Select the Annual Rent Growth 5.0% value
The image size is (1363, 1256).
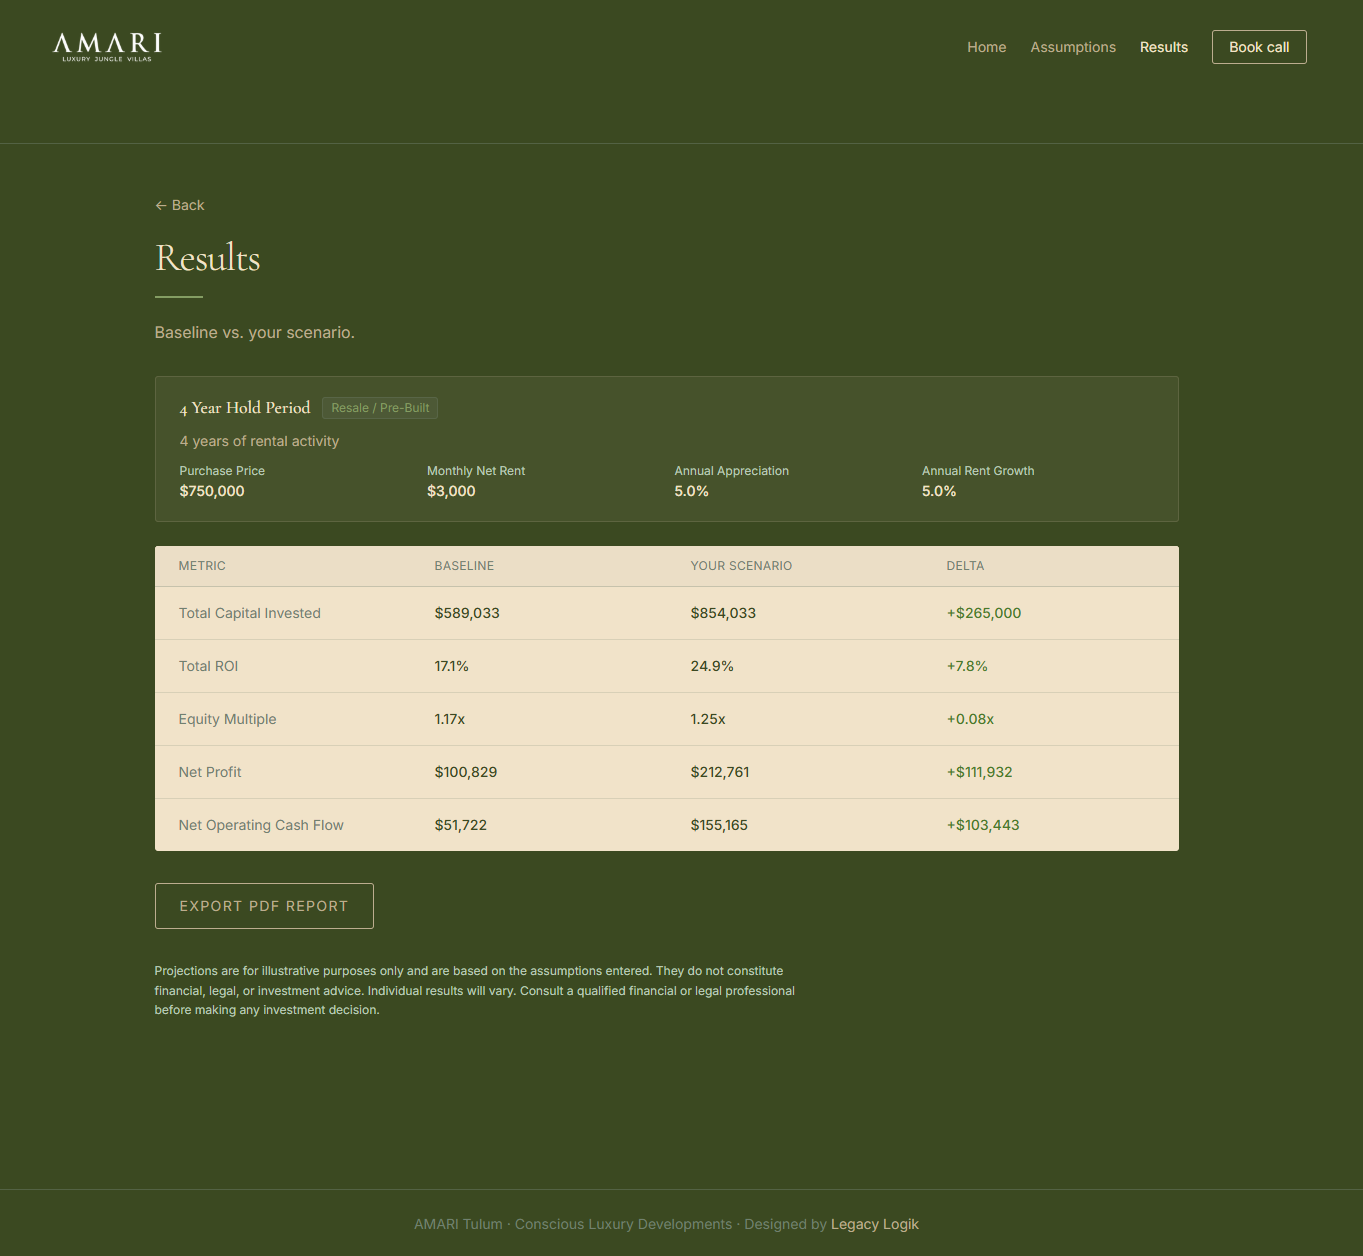pyautogui.click(x=939, y=491)
